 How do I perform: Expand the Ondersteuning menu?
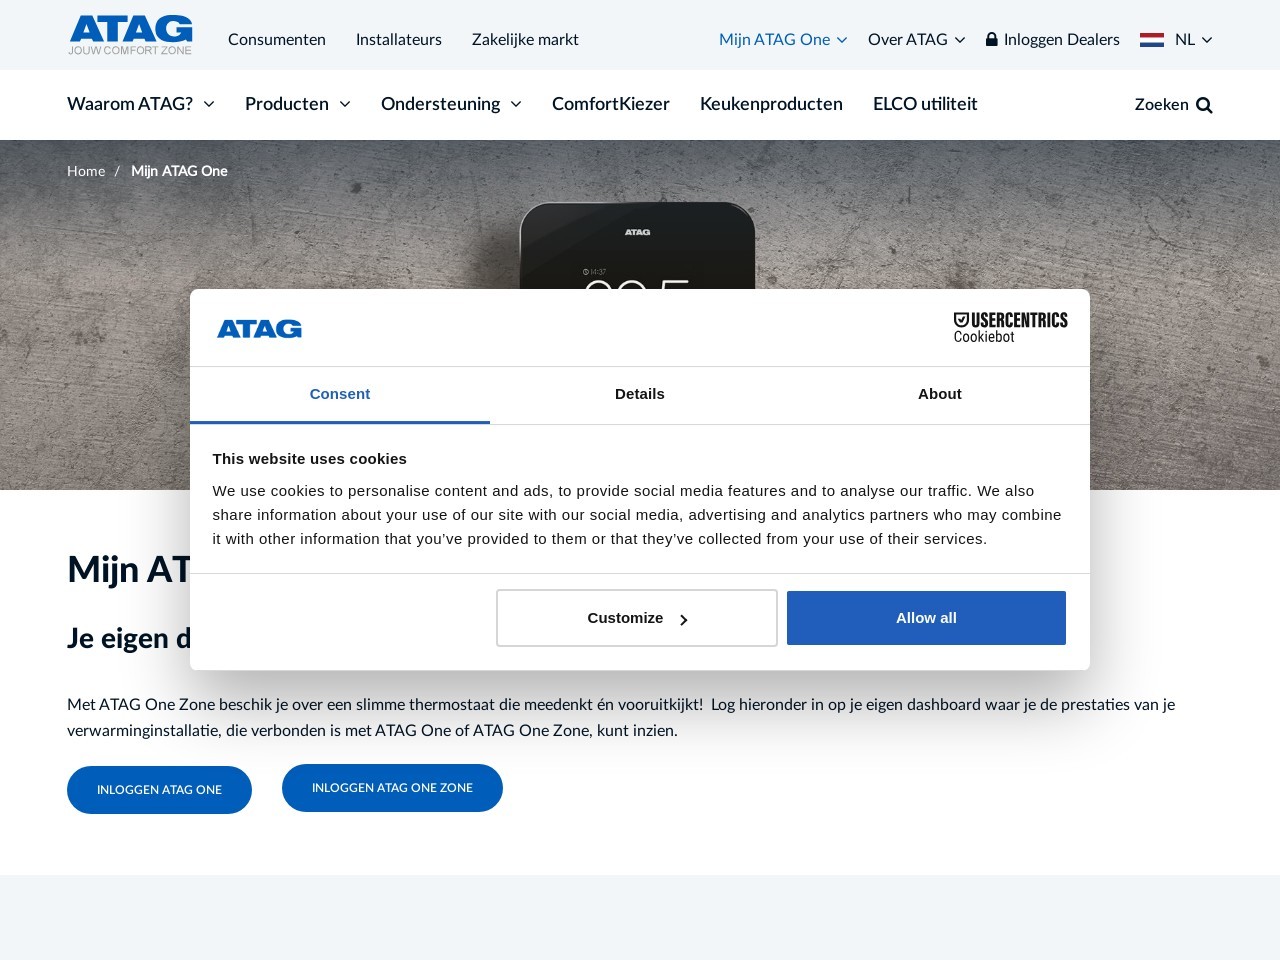click(x=451, y=104)
